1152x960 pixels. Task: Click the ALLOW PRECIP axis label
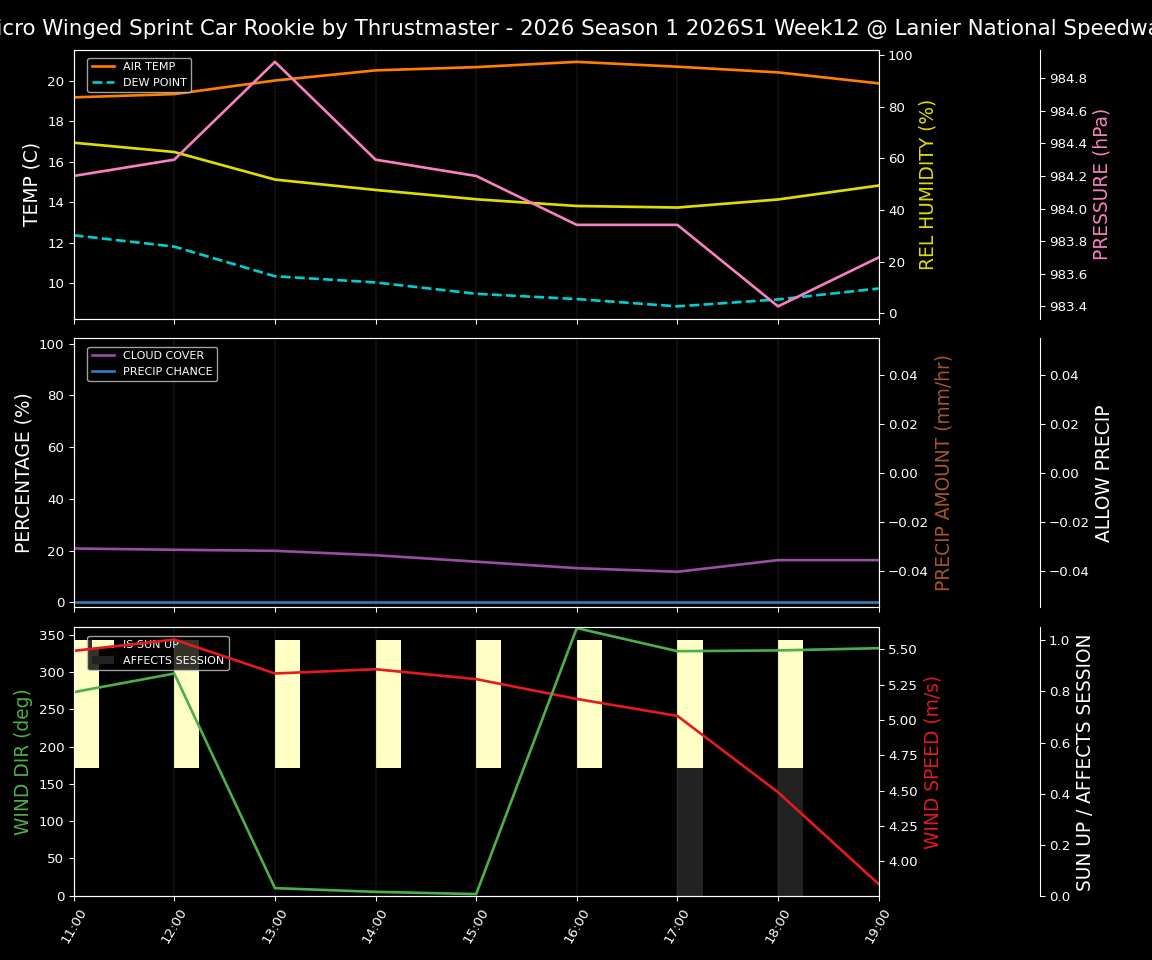(1103, 470)
